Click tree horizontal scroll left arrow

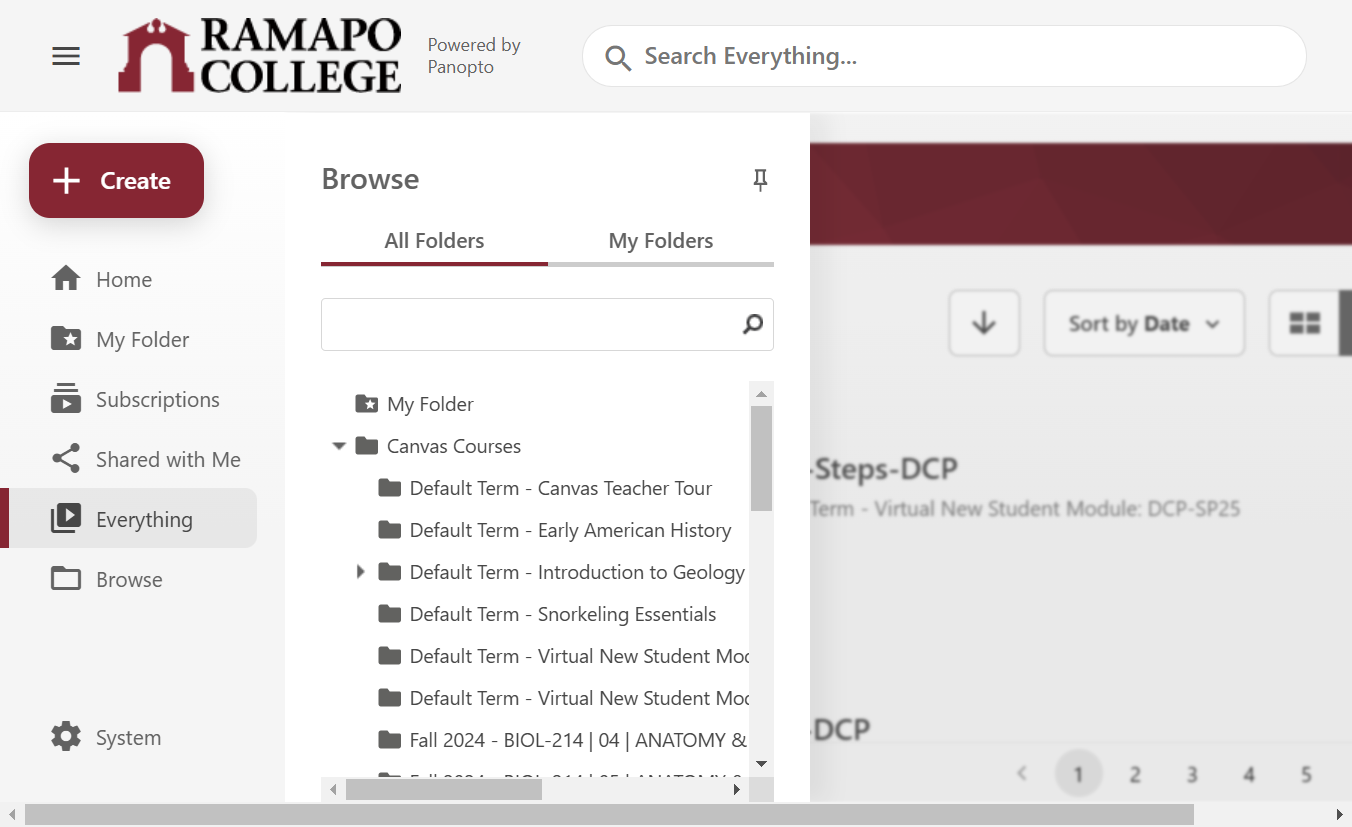333,790
